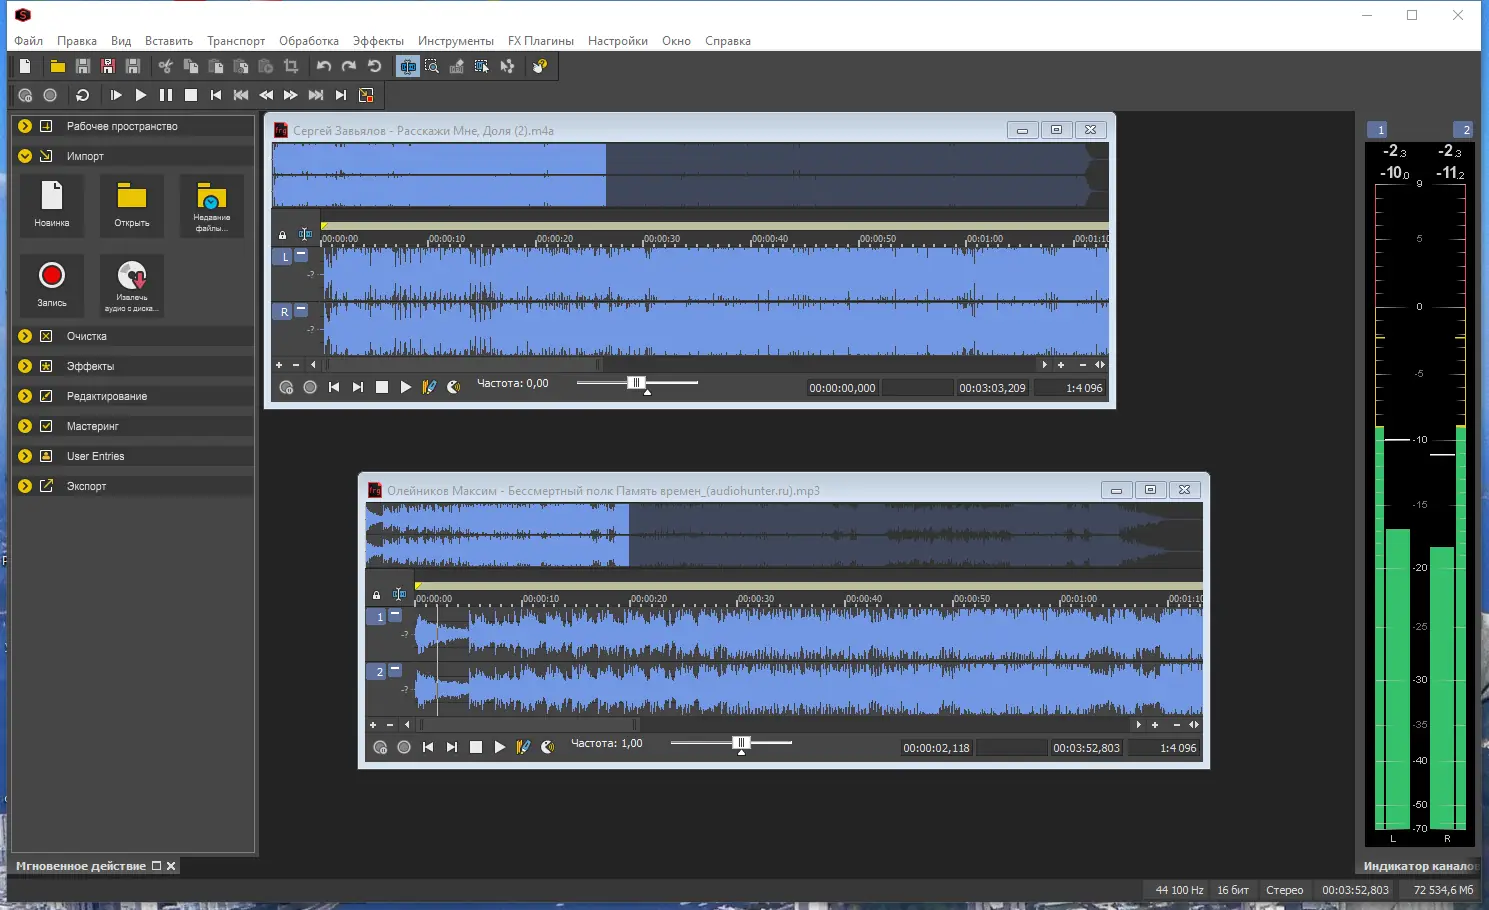Click rate slider in Сергей Завьялов window
Viewport: 1489px width, 910px height.
[637, 383]
